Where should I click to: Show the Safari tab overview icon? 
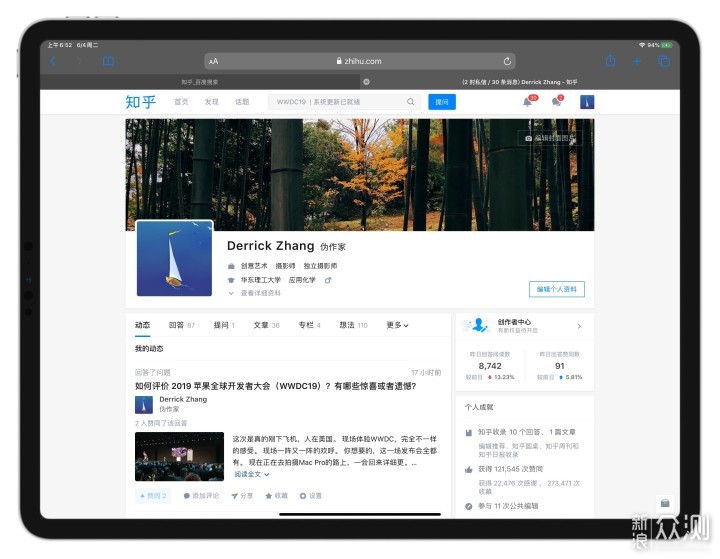point(664,61)
